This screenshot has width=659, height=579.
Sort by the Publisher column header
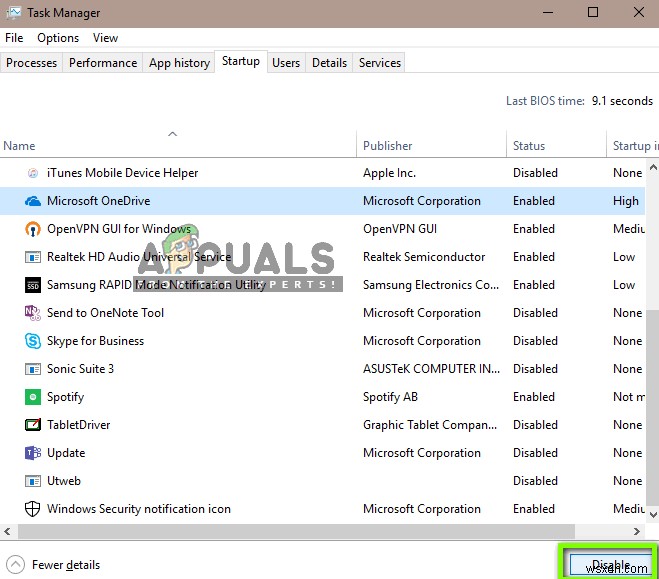tap(432, 145)
